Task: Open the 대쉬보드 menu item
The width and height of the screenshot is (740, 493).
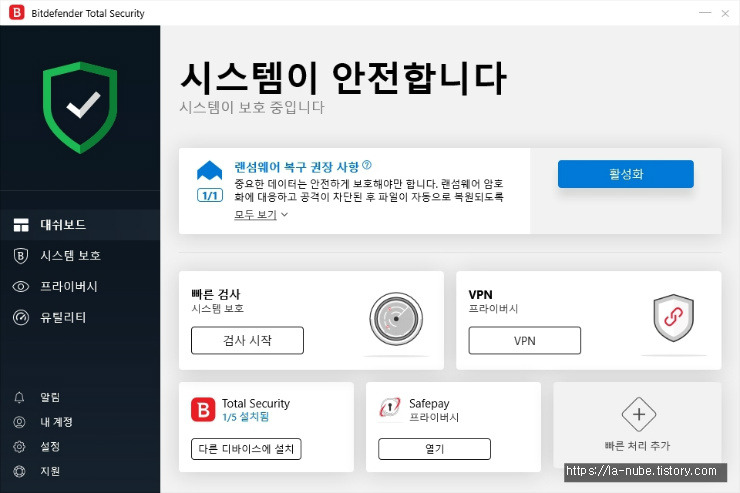Action: pyautogui.click(x=80, y=225)
